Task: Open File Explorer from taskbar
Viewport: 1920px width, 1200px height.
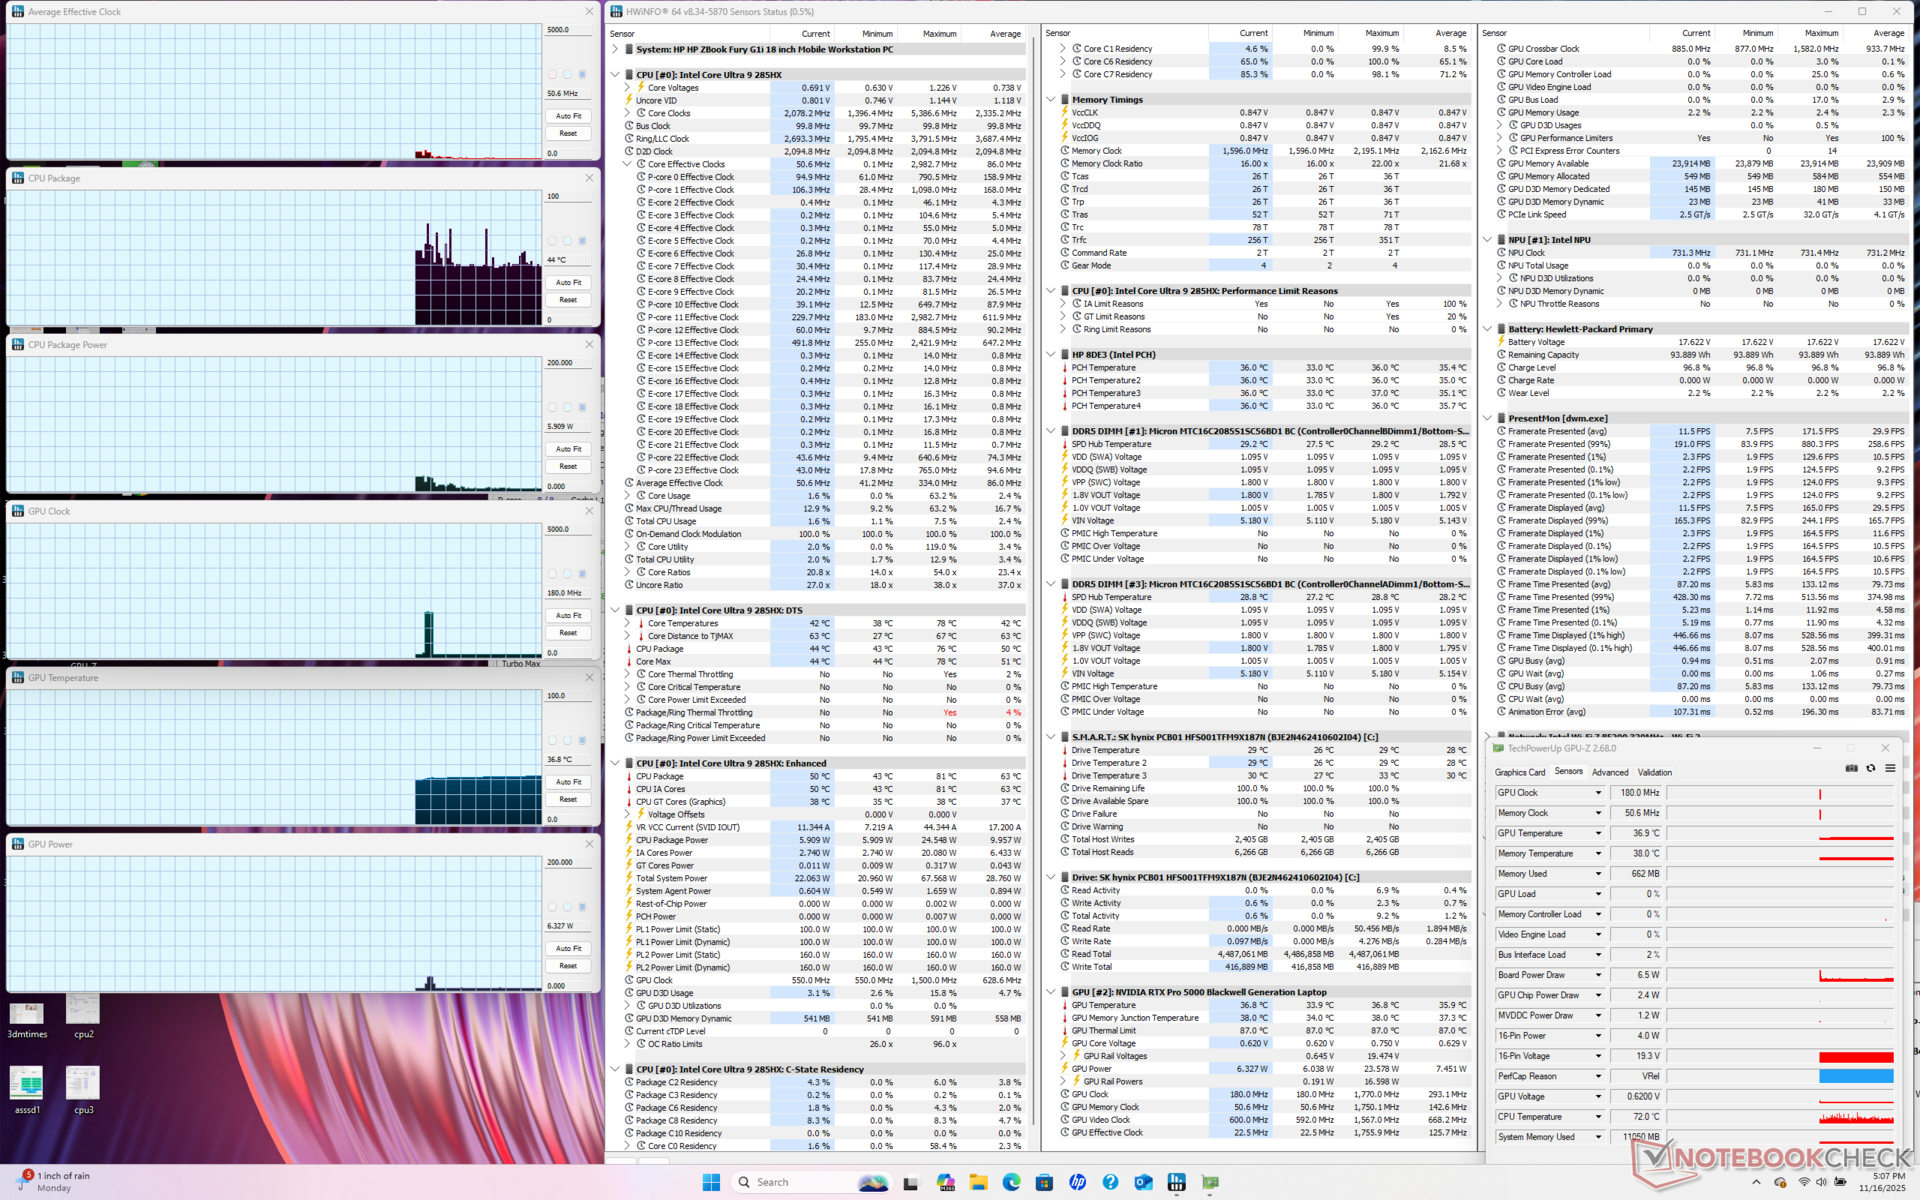Action: 978,1182
